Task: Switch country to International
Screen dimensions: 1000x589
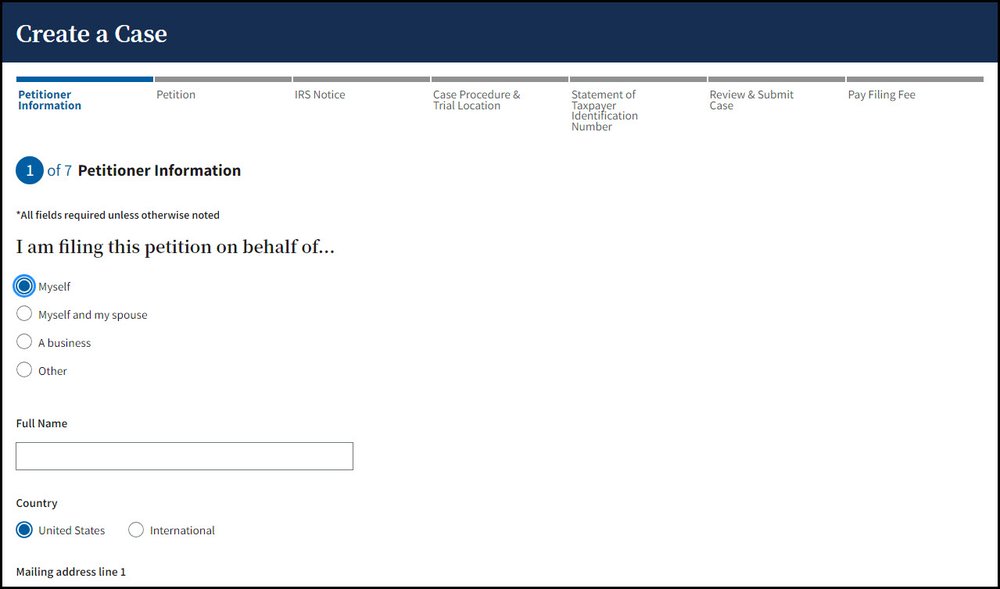Action: 136,530
